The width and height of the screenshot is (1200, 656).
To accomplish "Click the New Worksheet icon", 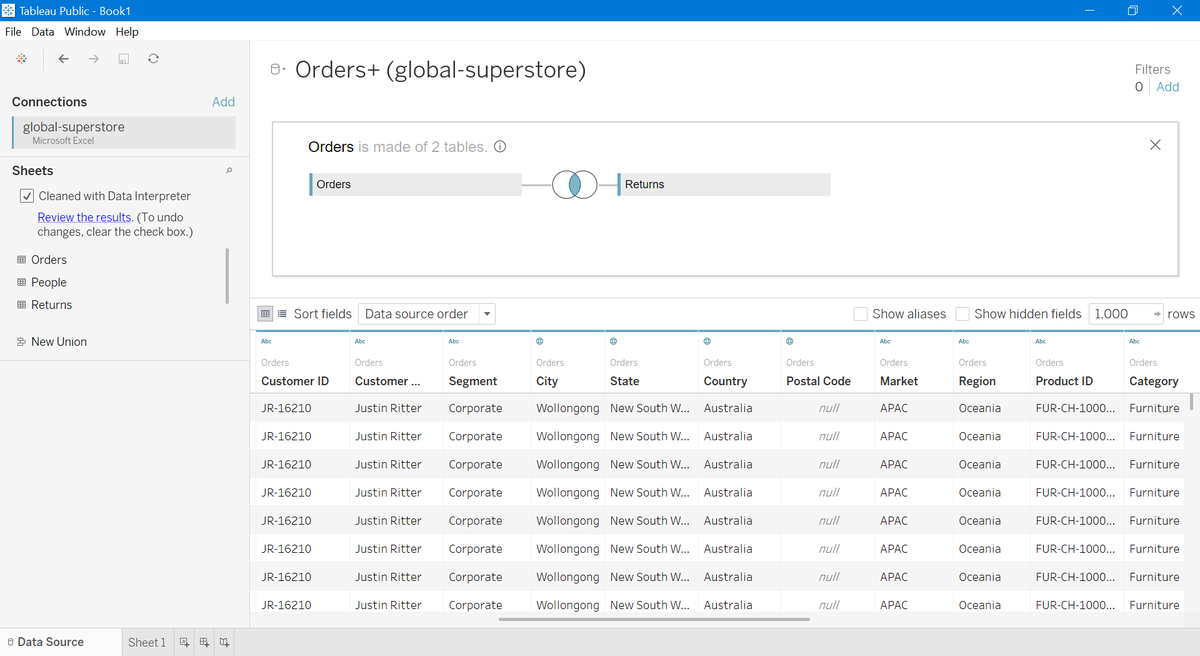I will click(184, 642).
